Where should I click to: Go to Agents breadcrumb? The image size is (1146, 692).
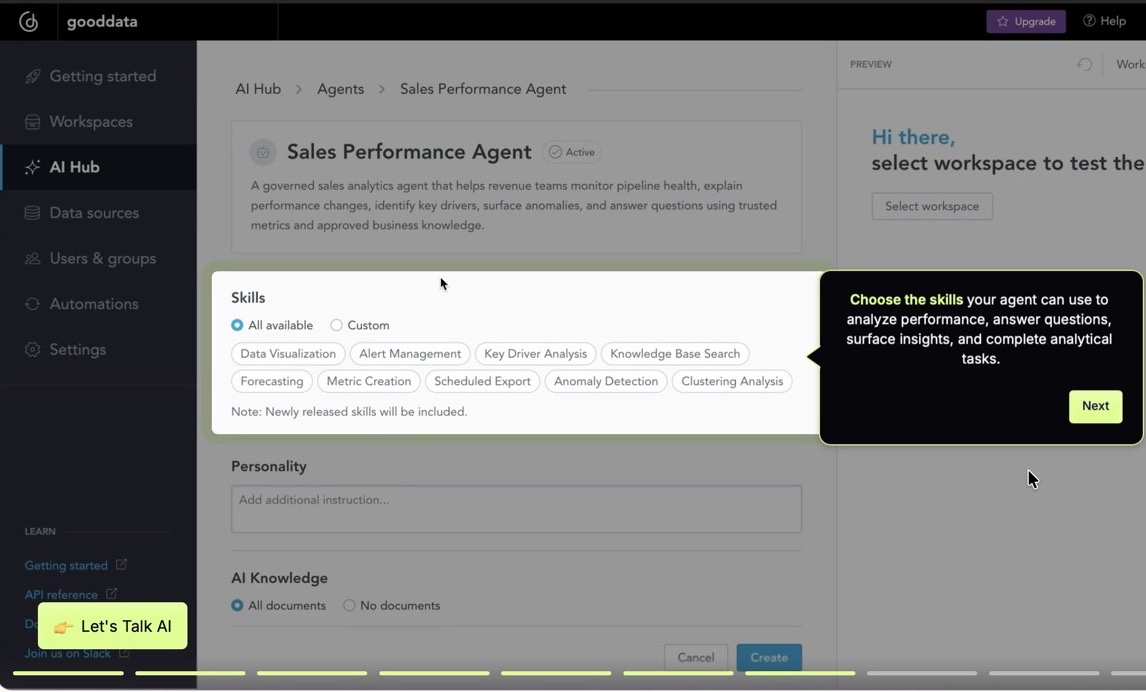point(341,89)
